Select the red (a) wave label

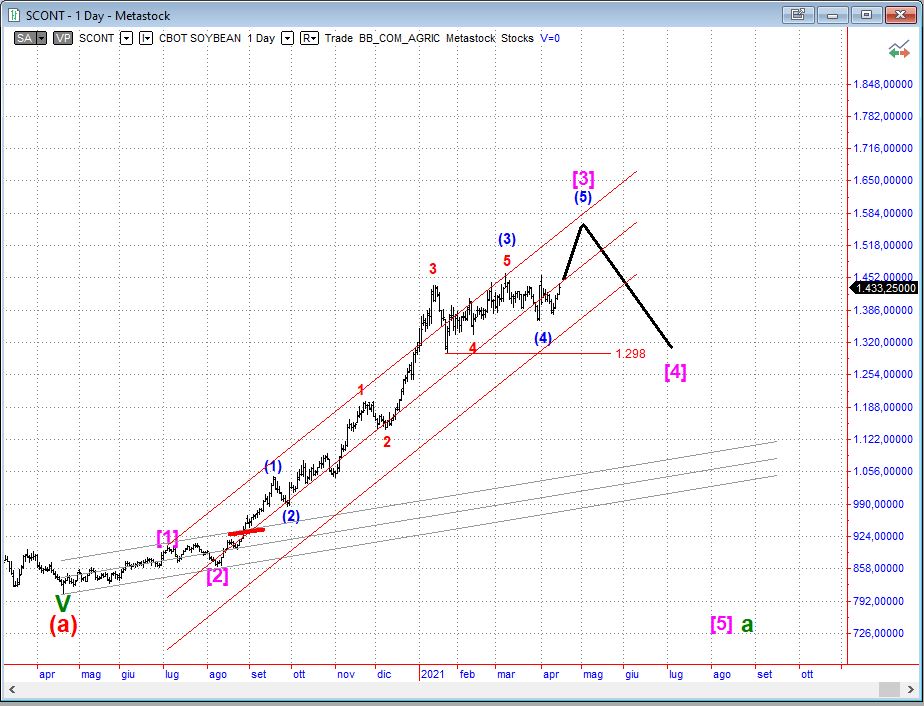pyautogui.click(x=63, y=625)
